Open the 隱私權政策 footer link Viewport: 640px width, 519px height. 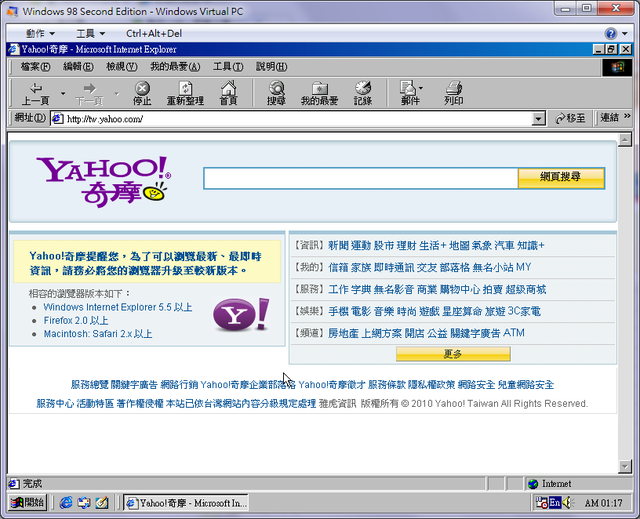pyautogui.click(x=431, y=385)
